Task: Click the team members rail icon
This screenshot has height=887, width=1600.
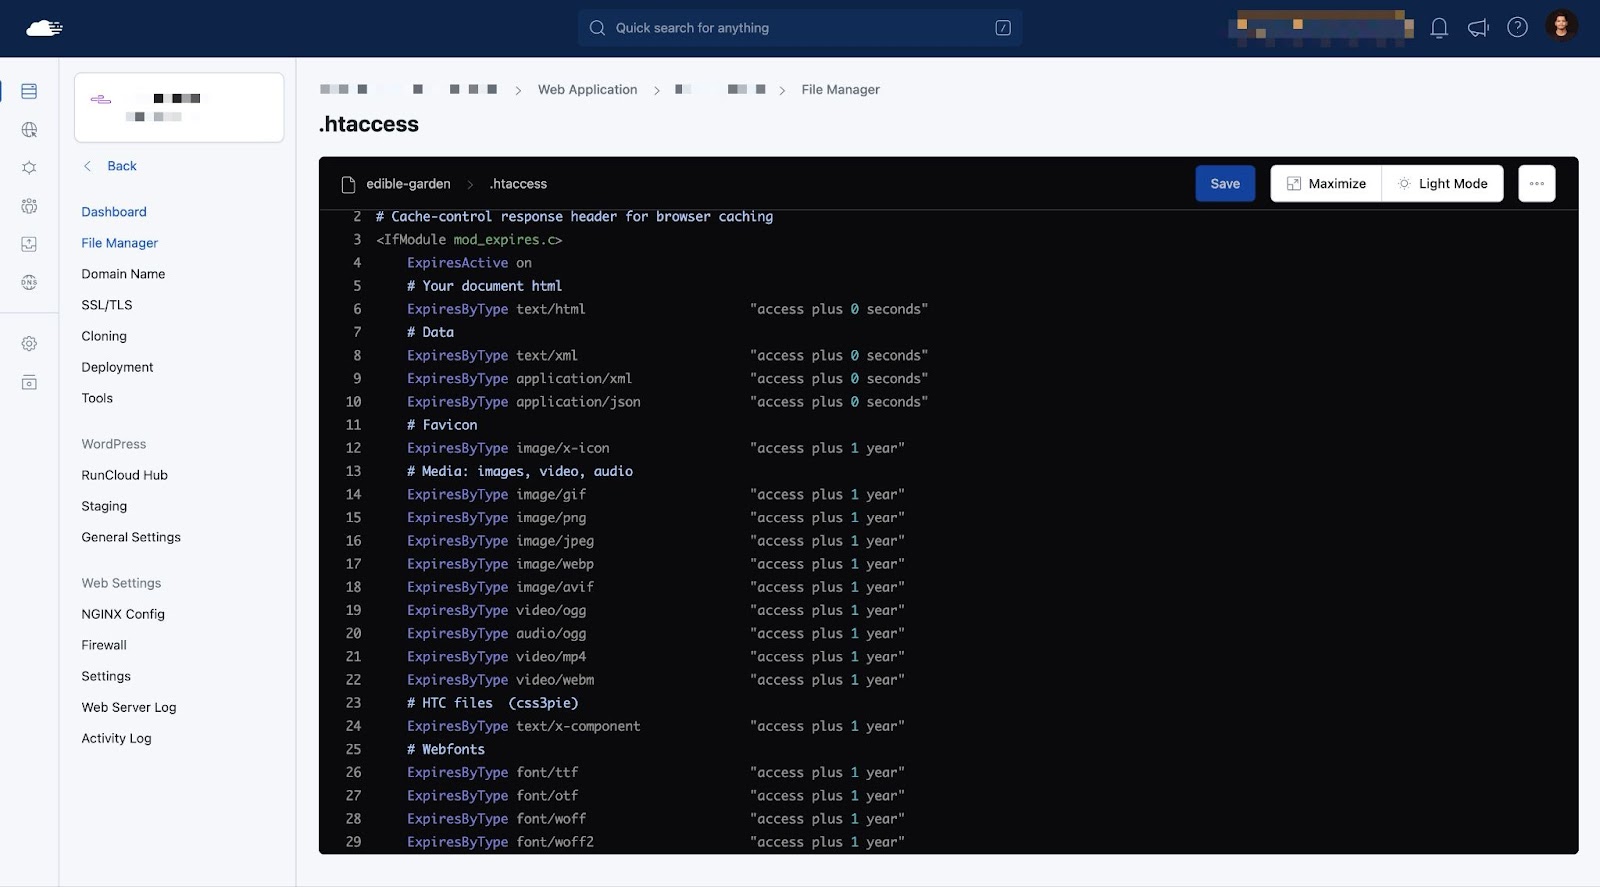Action: 29,206
